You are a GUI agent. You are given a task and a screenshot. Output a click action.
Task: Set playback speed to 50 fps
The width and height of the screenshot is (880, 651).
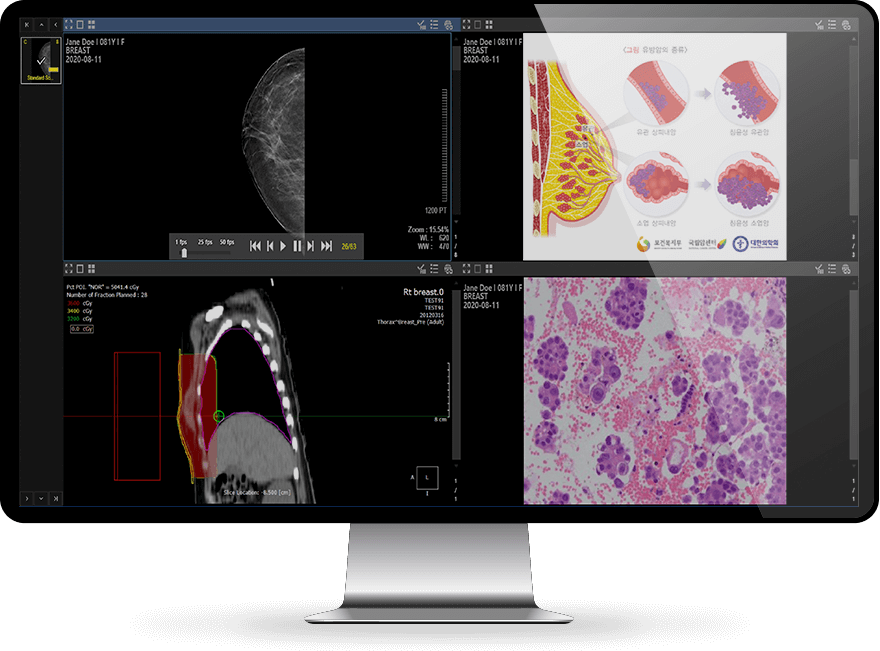pos(227,242)
